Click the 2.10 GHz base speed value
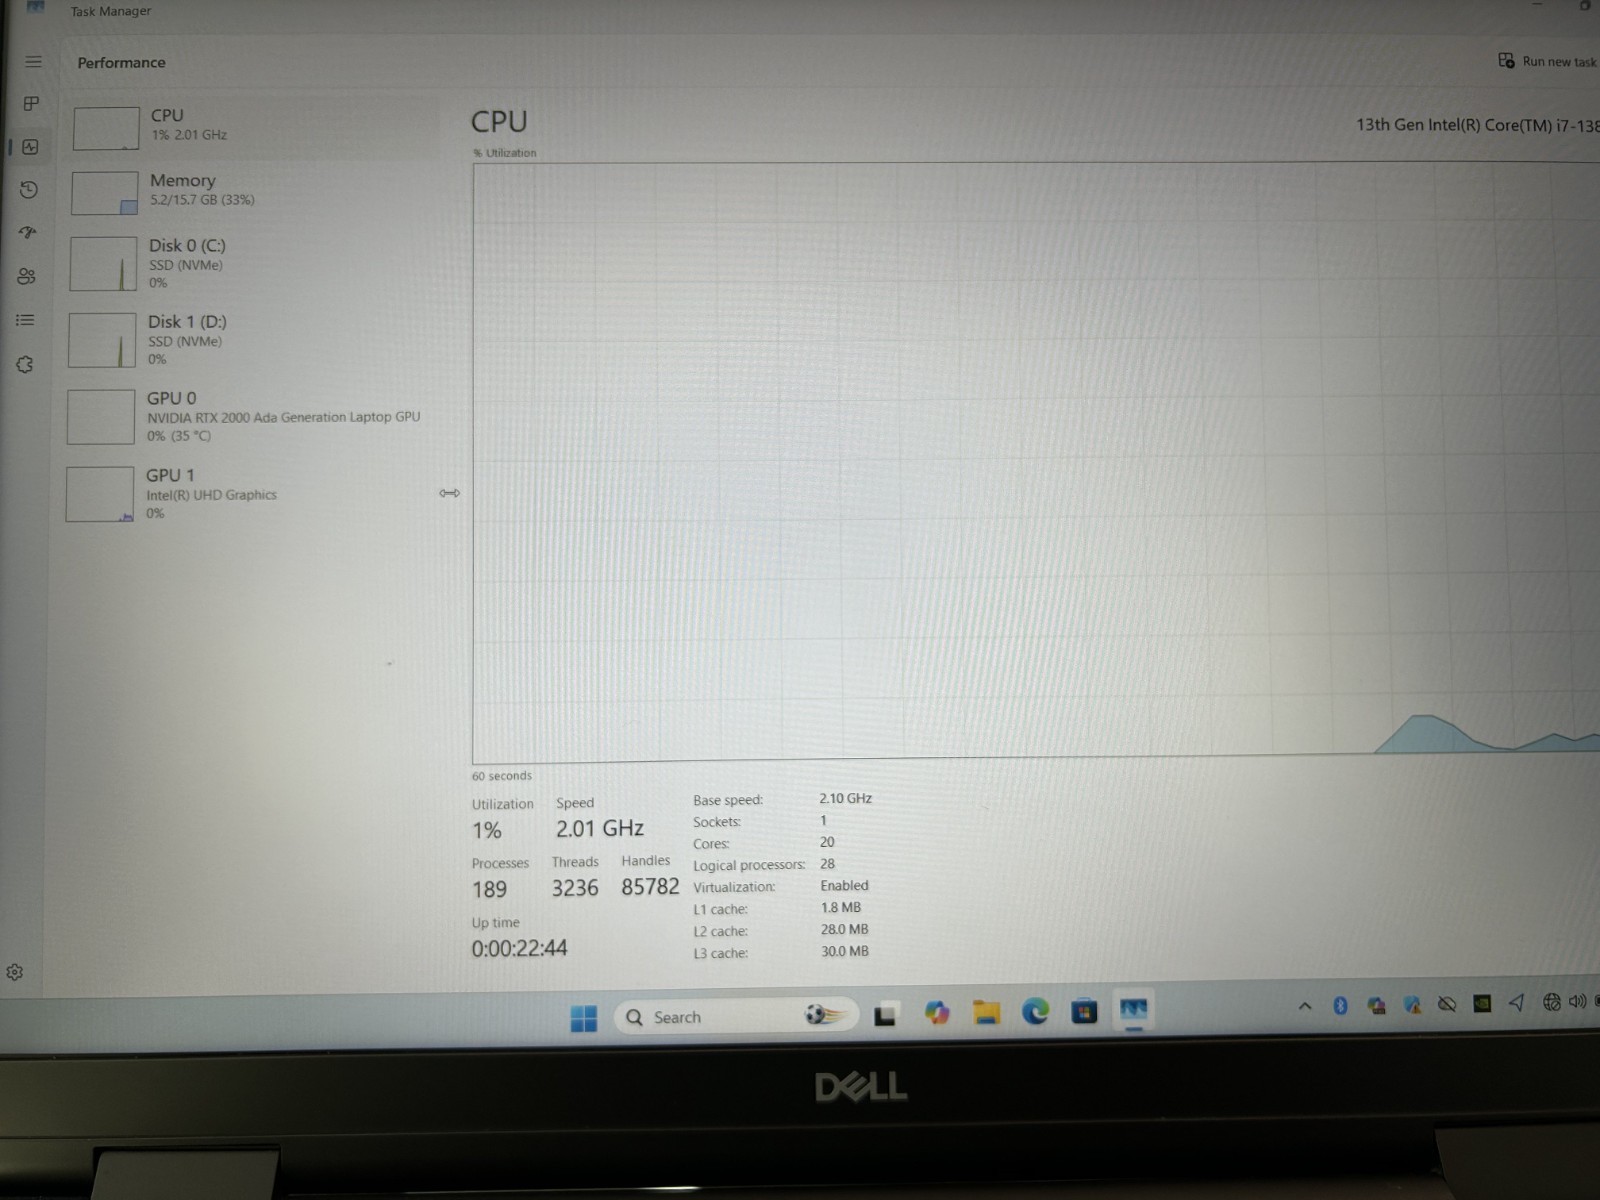1600x1200 pixels. point(846,798)
